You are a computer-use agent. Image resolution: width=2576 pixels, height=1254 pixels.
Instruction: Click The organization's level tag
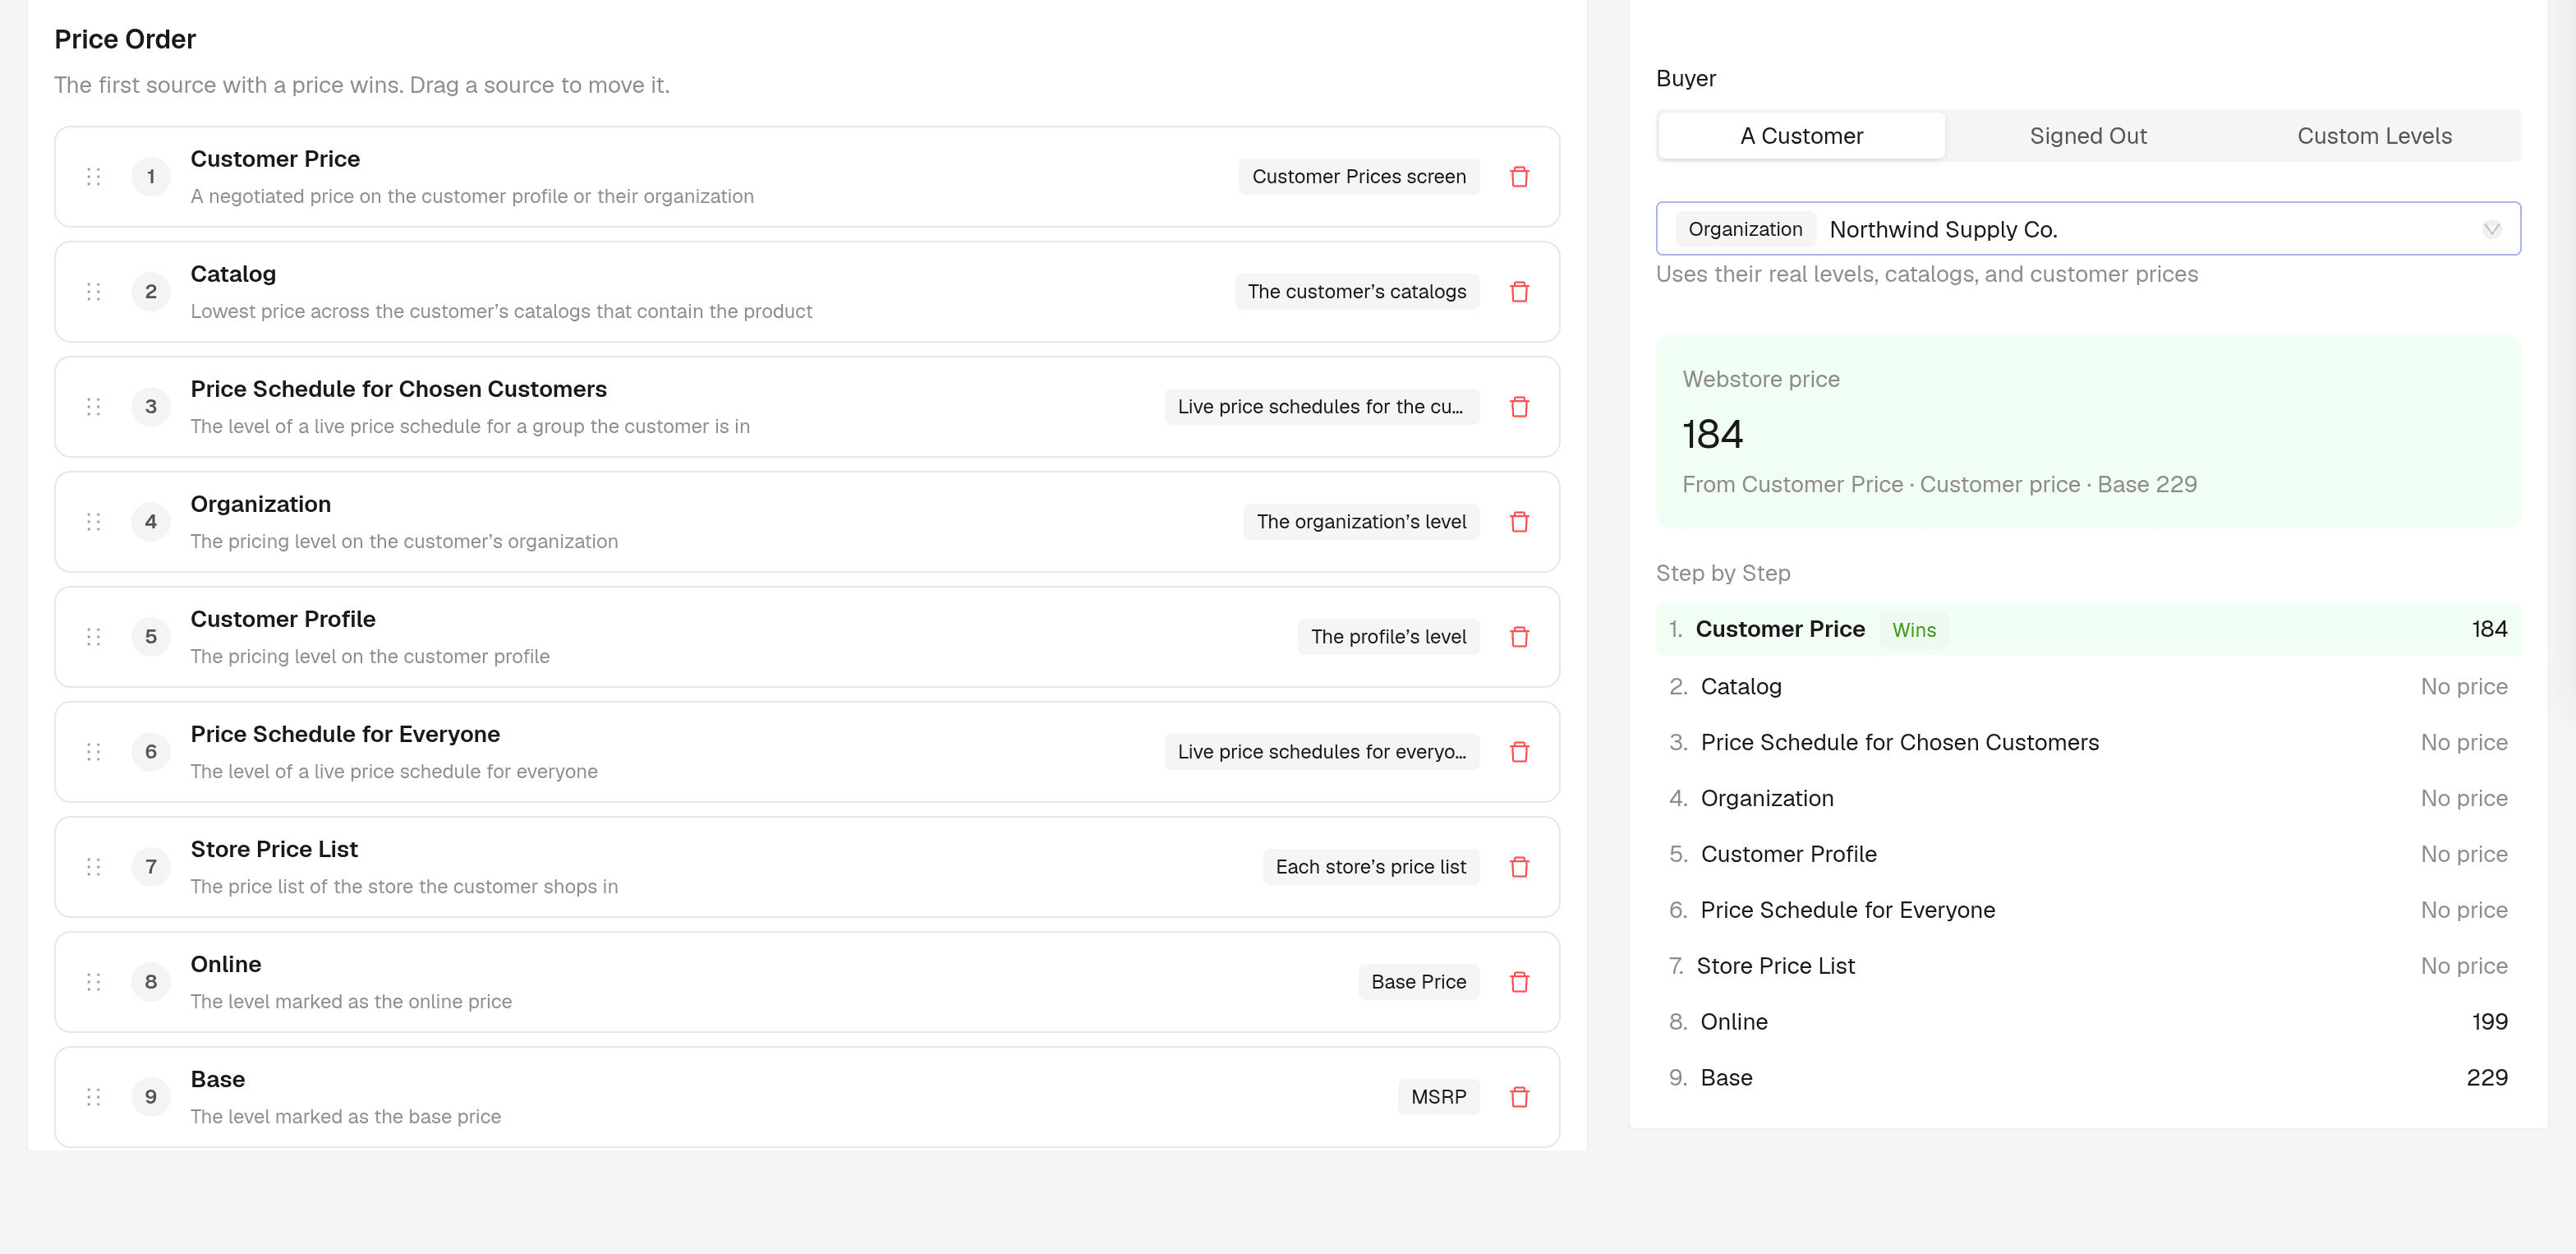pos(1361,522)
